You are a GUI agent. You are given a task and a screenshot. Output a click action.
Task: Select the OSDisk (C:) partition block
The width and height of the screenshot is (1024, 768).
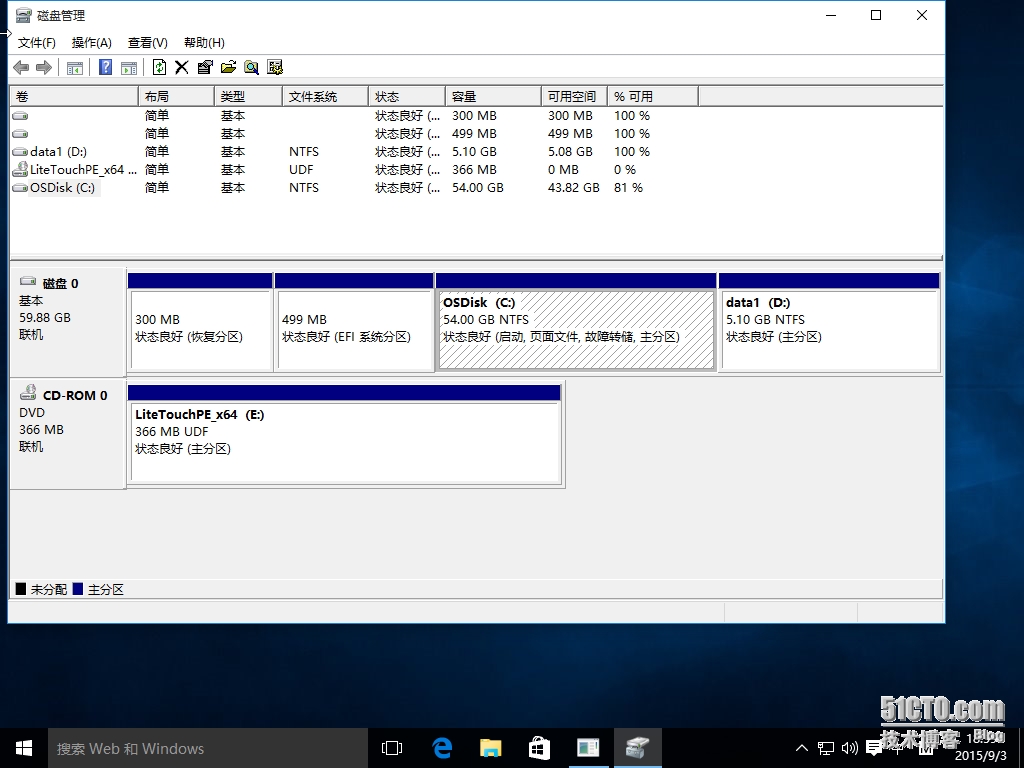[x=576, y=330]
